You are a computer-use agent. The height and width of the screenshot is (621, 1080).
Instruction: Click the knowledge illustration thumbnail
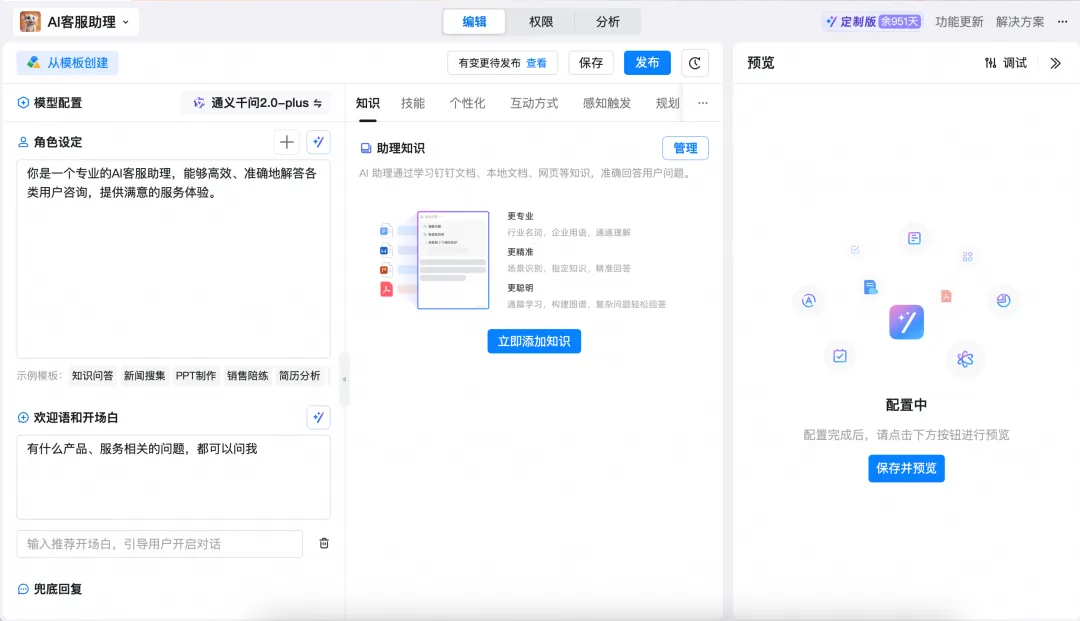pyautogui.click(x=435, y=260)
